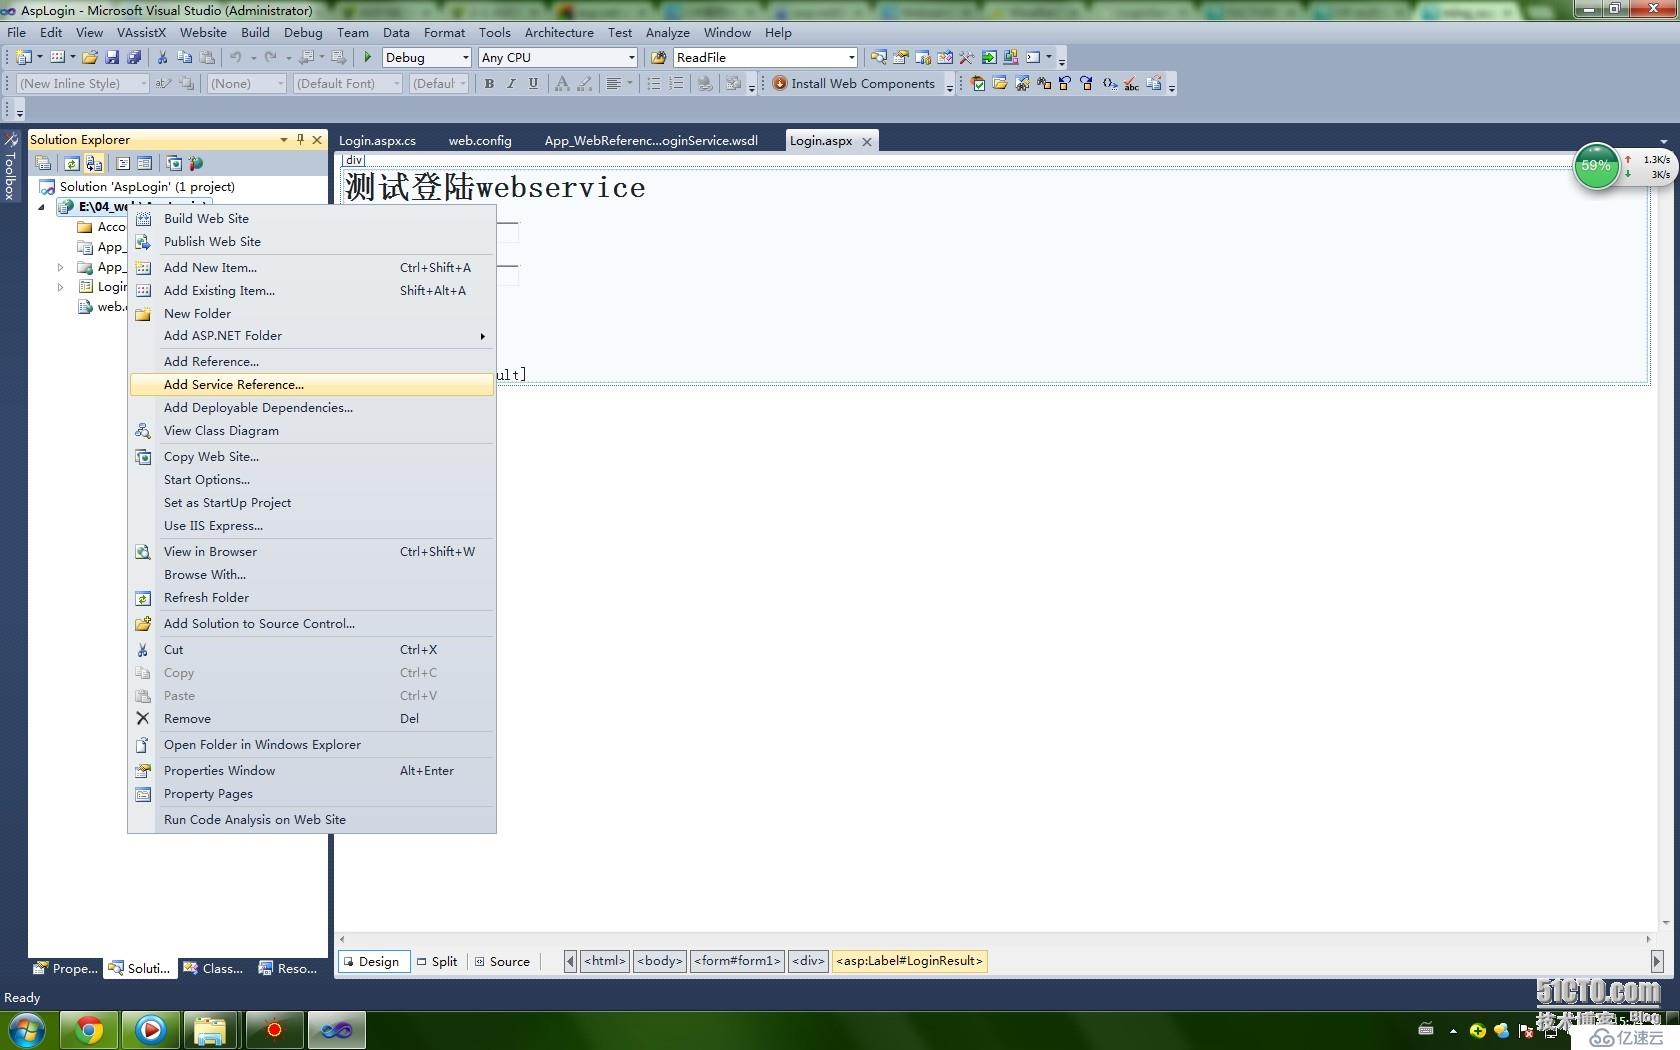Select Add New Item from context menu

(312, 267)
